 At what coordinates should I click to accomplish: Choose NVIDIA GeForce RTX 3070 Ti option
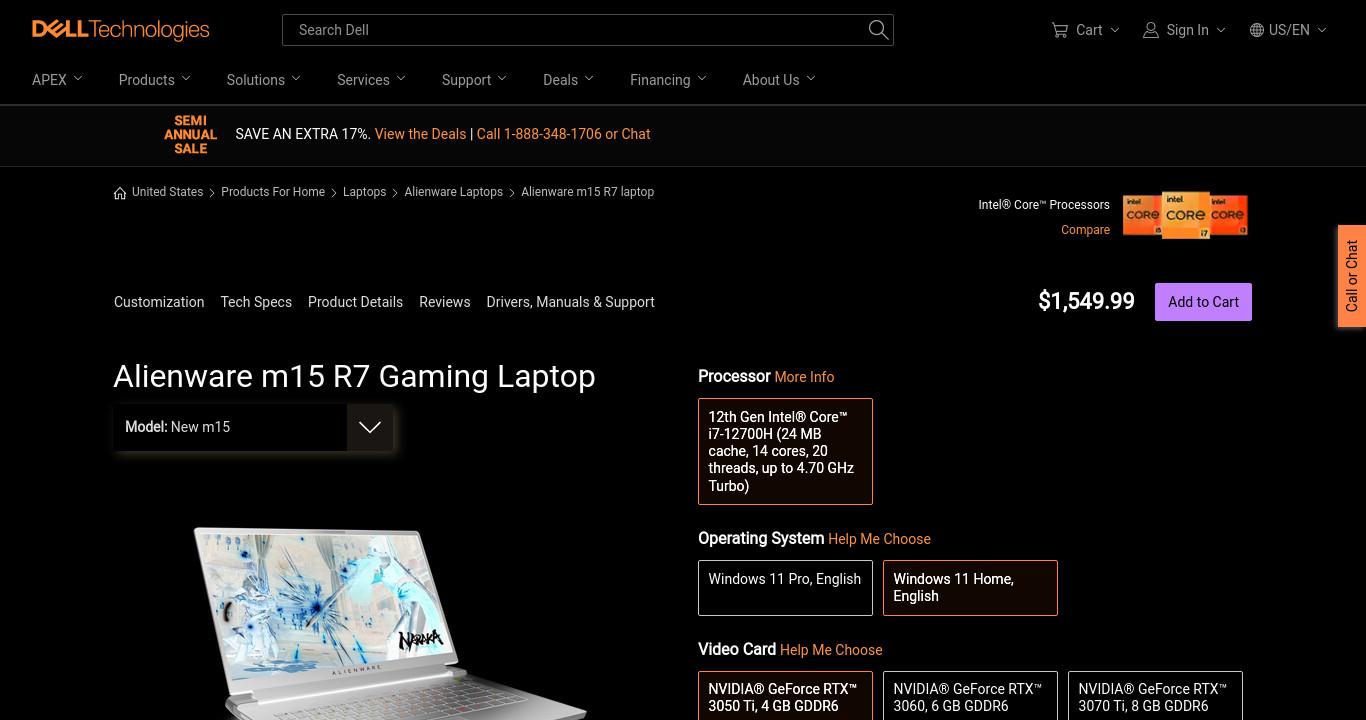[x=1155, y=696]
